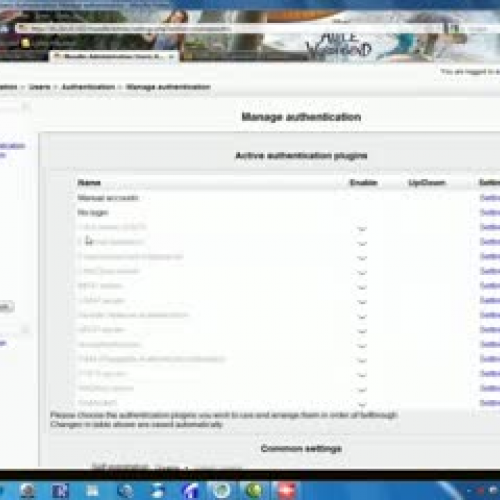Open Settings link in Shibboleth row

coord(490,403)
